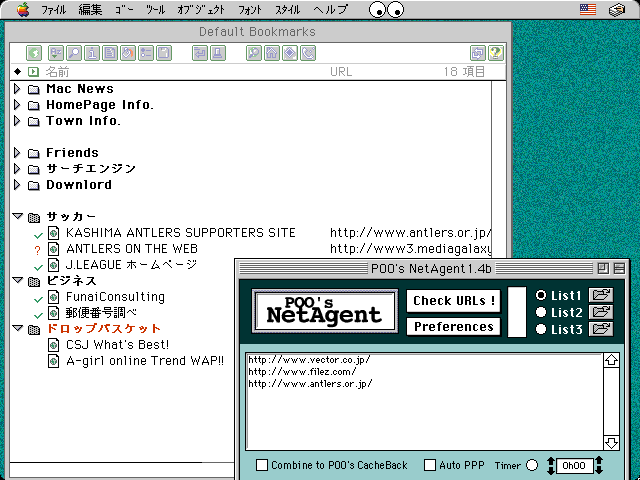Click the bulleted list toolbar icon
This screenshot has width=640, height=480.
coord(146,53)
